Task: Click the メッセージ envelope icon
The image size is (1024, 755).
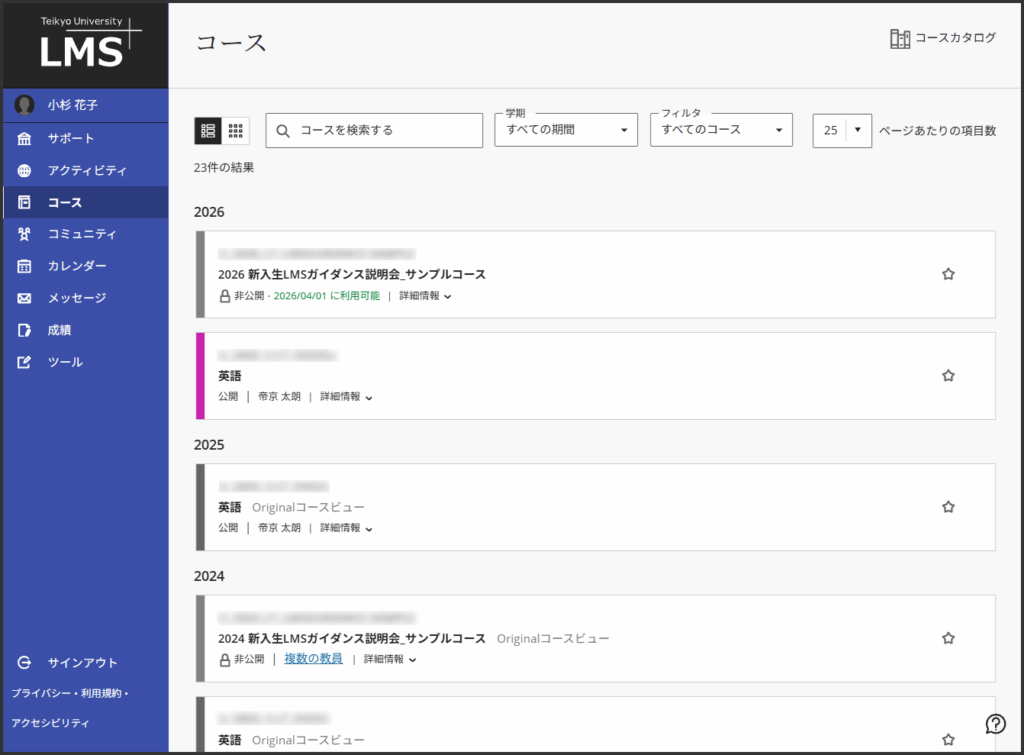Action: 25,298
